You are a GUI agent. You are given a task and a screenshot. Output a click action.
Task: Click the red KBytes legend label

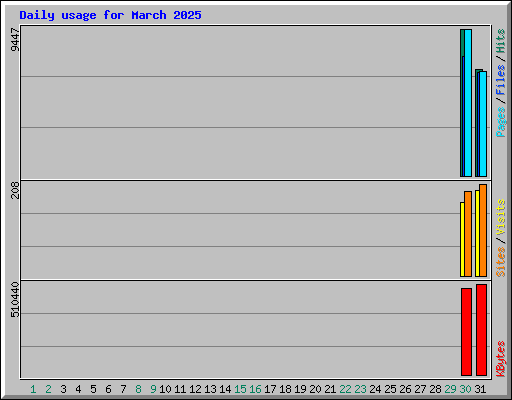click(x=501, y=359)
